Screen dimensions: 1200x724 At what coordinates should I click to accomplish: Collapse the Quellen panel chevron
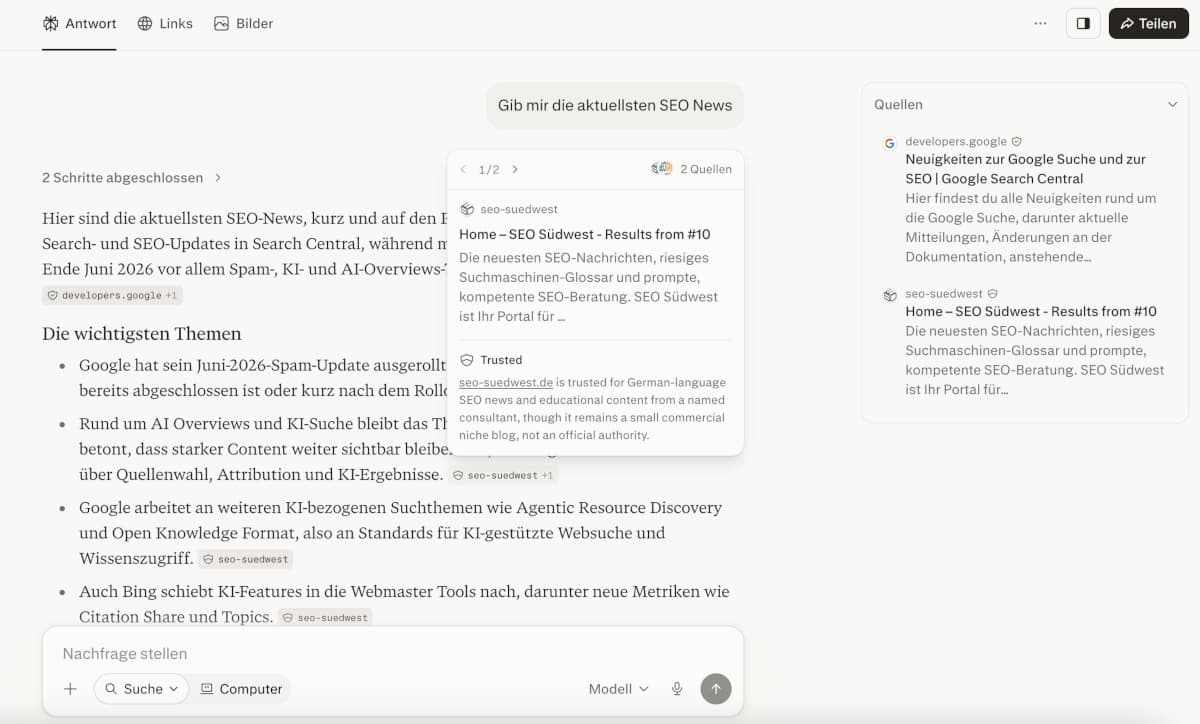(x=1173, y=104)
